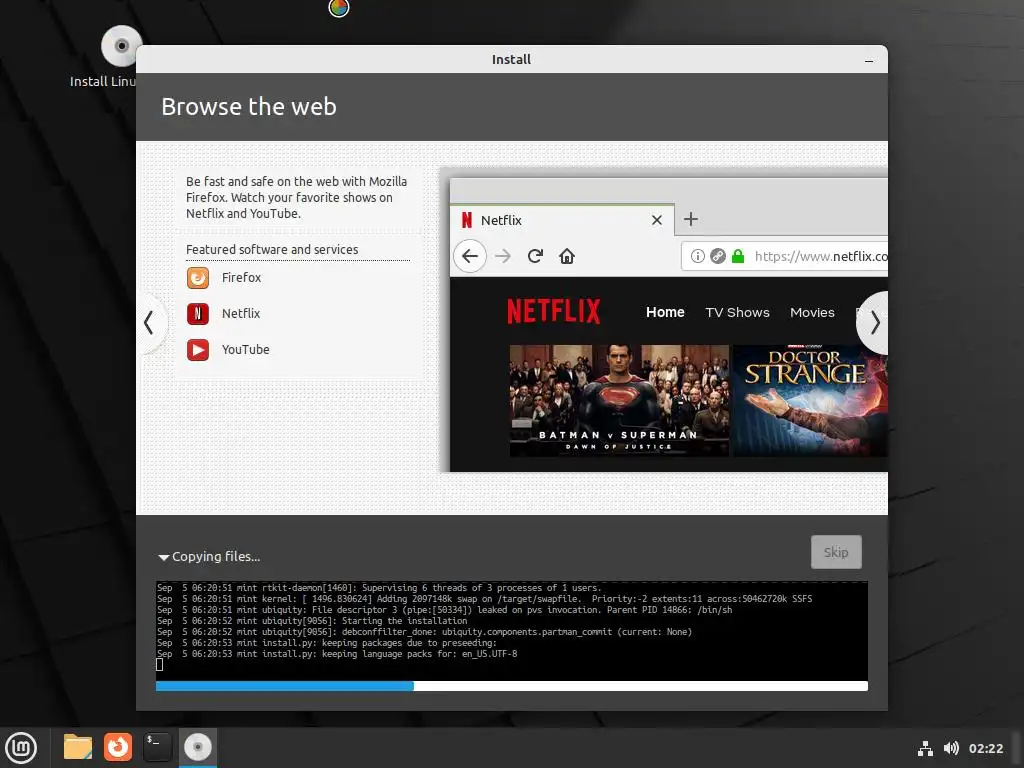Click the installation progress bar

coord(511,686)
